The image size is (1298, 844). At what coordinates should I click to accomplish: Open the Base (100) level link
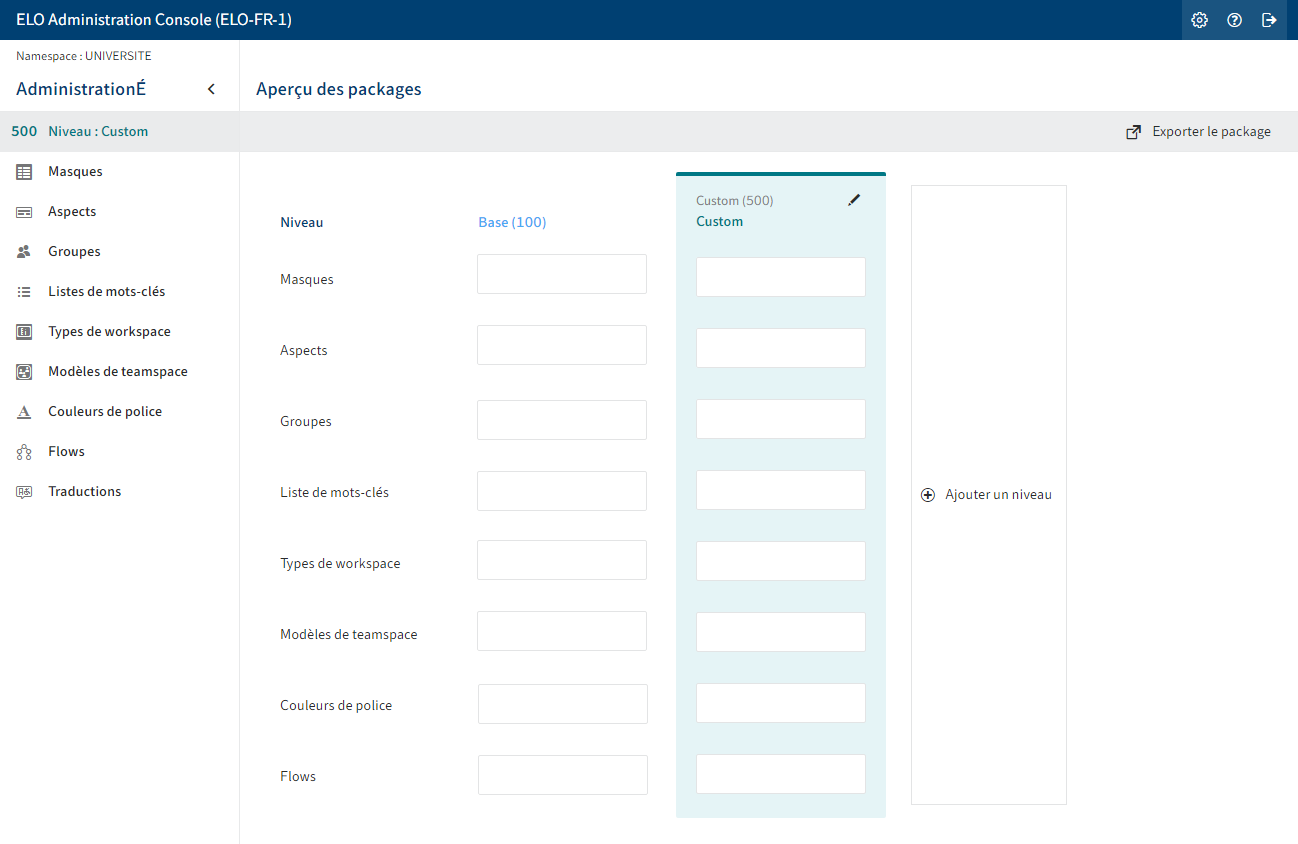[512, 222]
